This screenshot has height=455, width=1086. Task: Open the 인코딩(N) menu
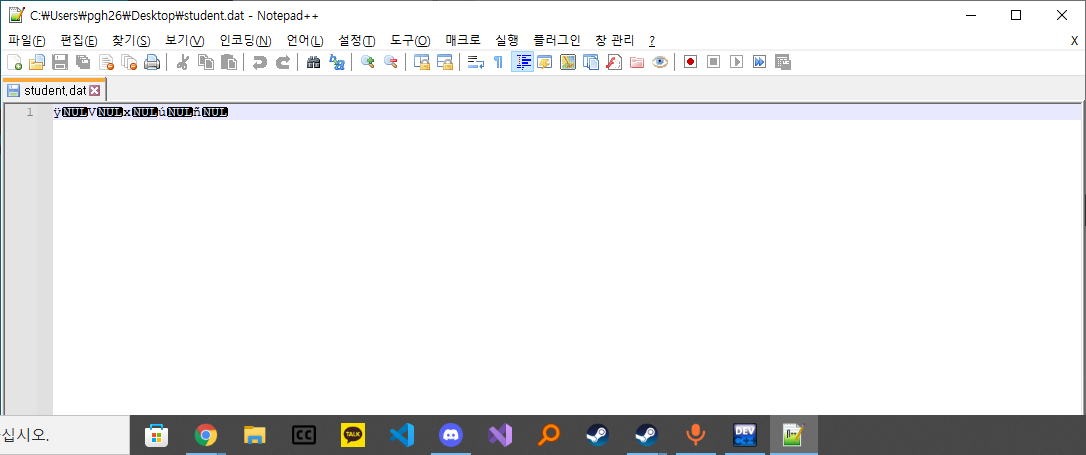pyautogui.click(x=245, y=40)
